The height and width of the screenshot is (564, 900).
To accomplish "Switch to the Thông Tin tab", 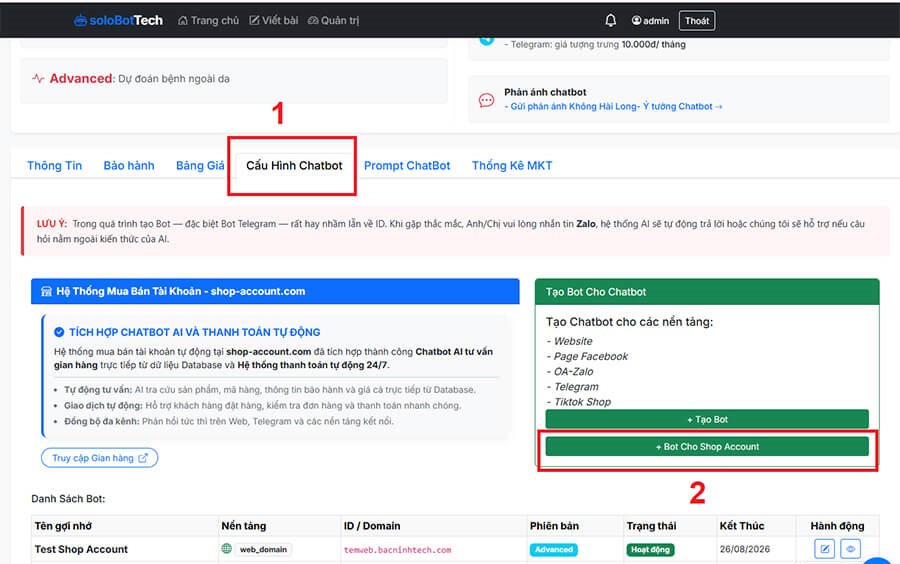I will (x=55, y=166).
